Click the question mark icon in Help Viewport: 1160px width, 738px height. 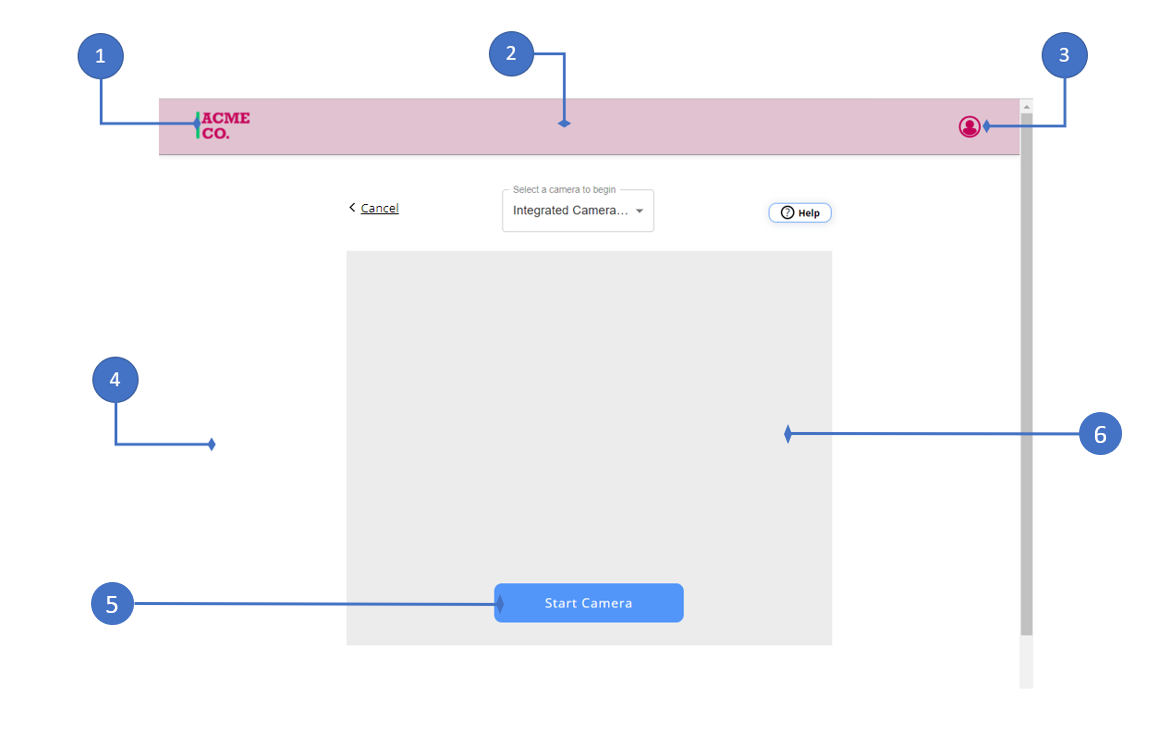787,213
